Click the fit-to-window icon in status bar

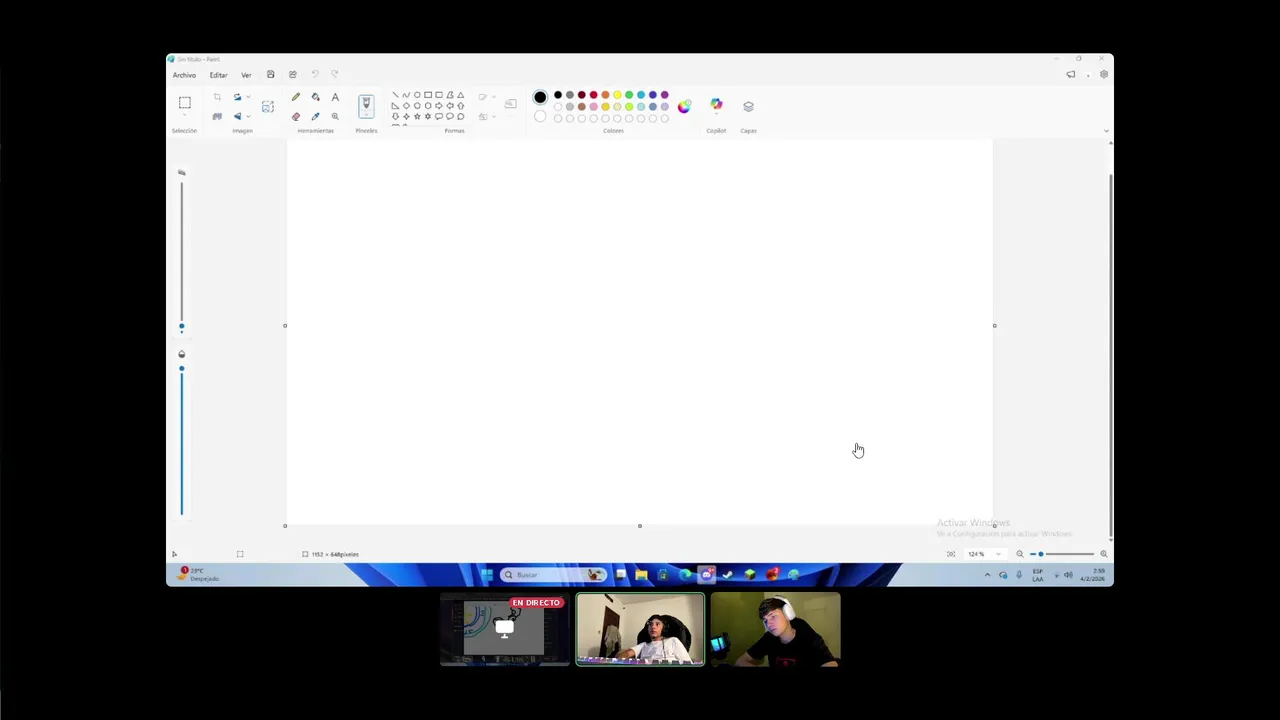(x=951, y=554)
